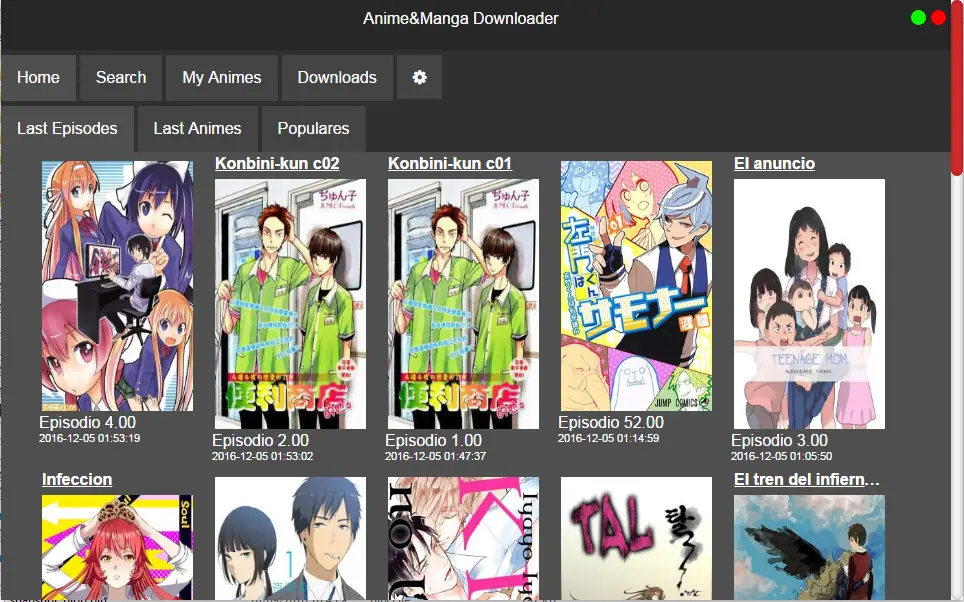Viewport: 964px width, 602px height.
Task: Open the settings gear icon
Action: 419,77
